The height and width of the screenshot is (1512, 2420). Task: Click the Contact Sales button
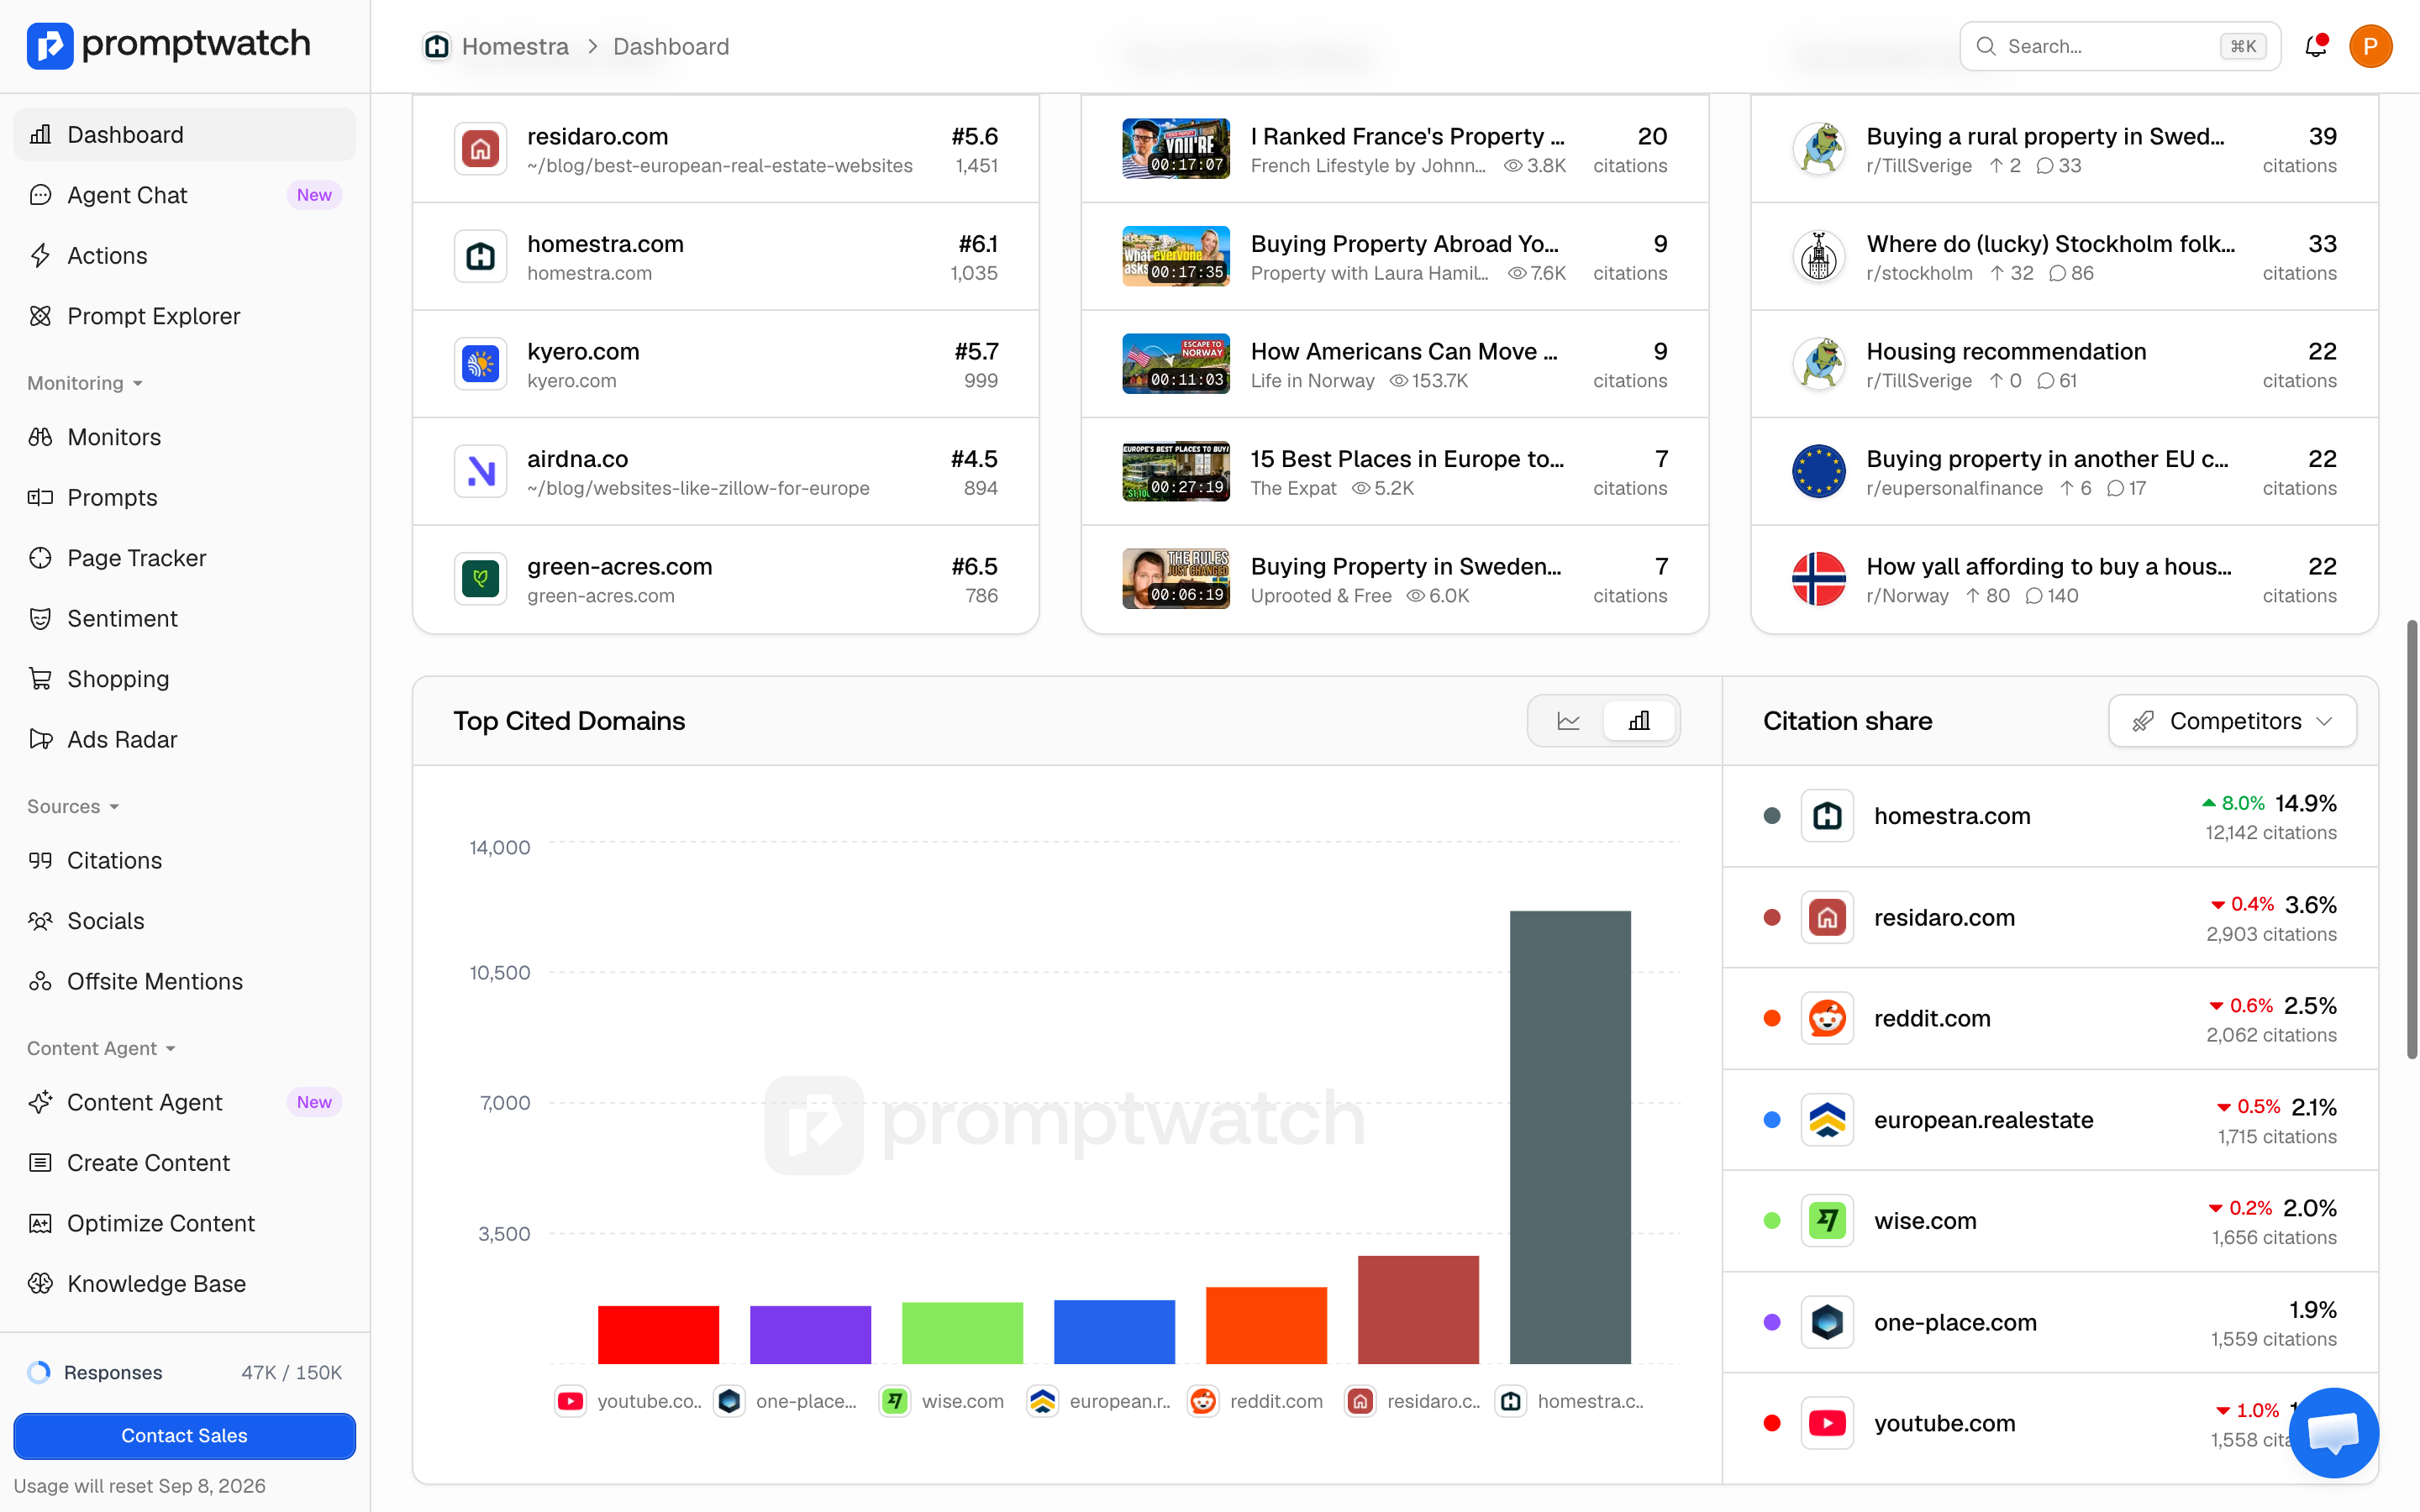click(184, 1435)
